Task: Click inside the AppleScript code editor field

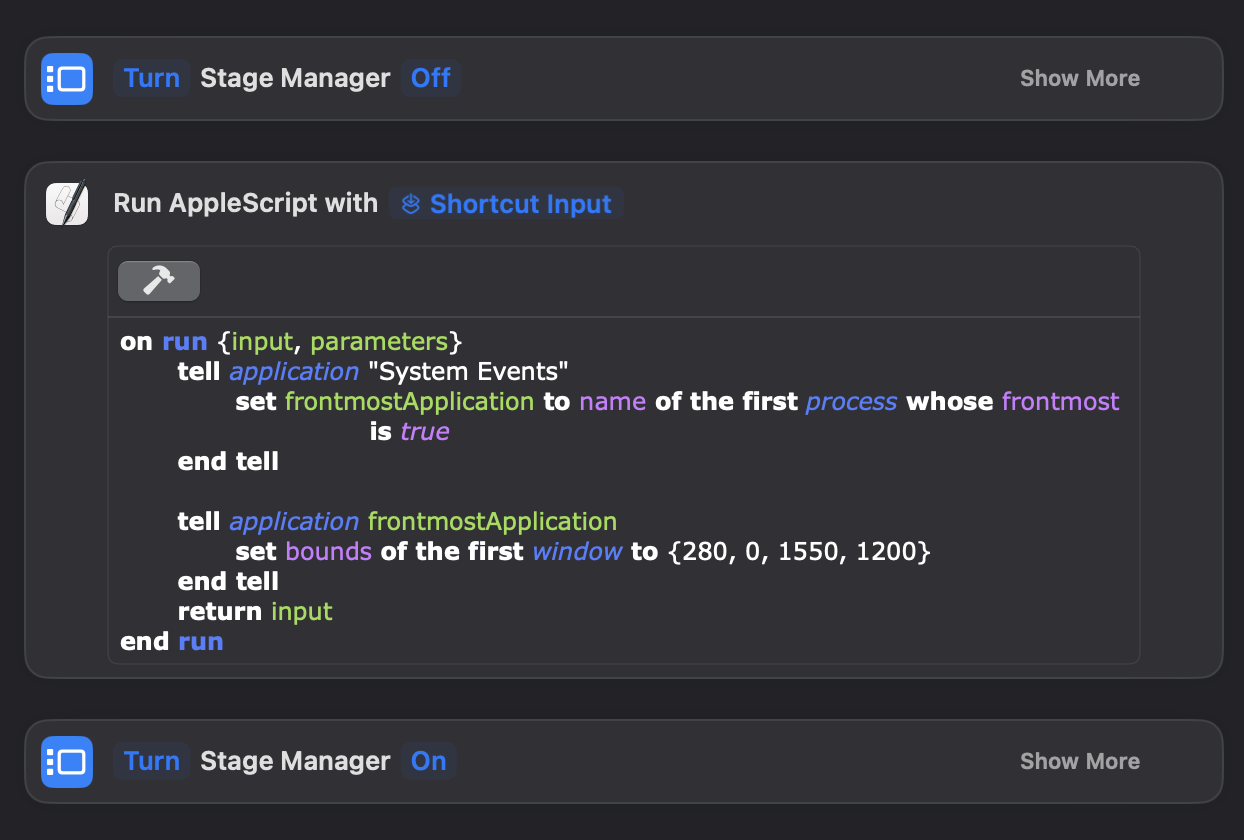Action: pos(624,490)
